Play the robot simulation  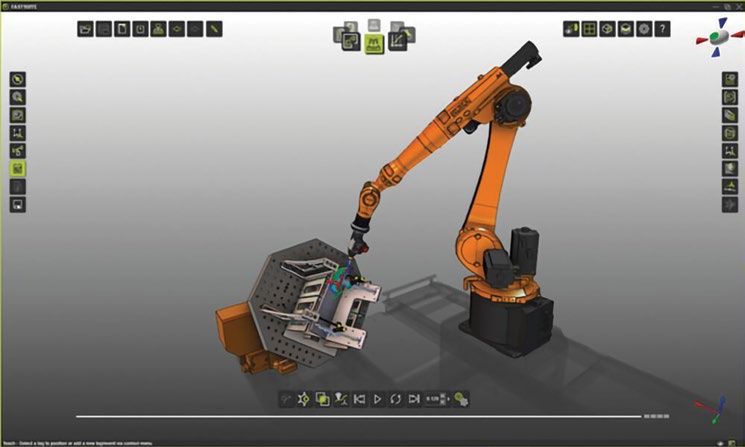tap(377, 399)
